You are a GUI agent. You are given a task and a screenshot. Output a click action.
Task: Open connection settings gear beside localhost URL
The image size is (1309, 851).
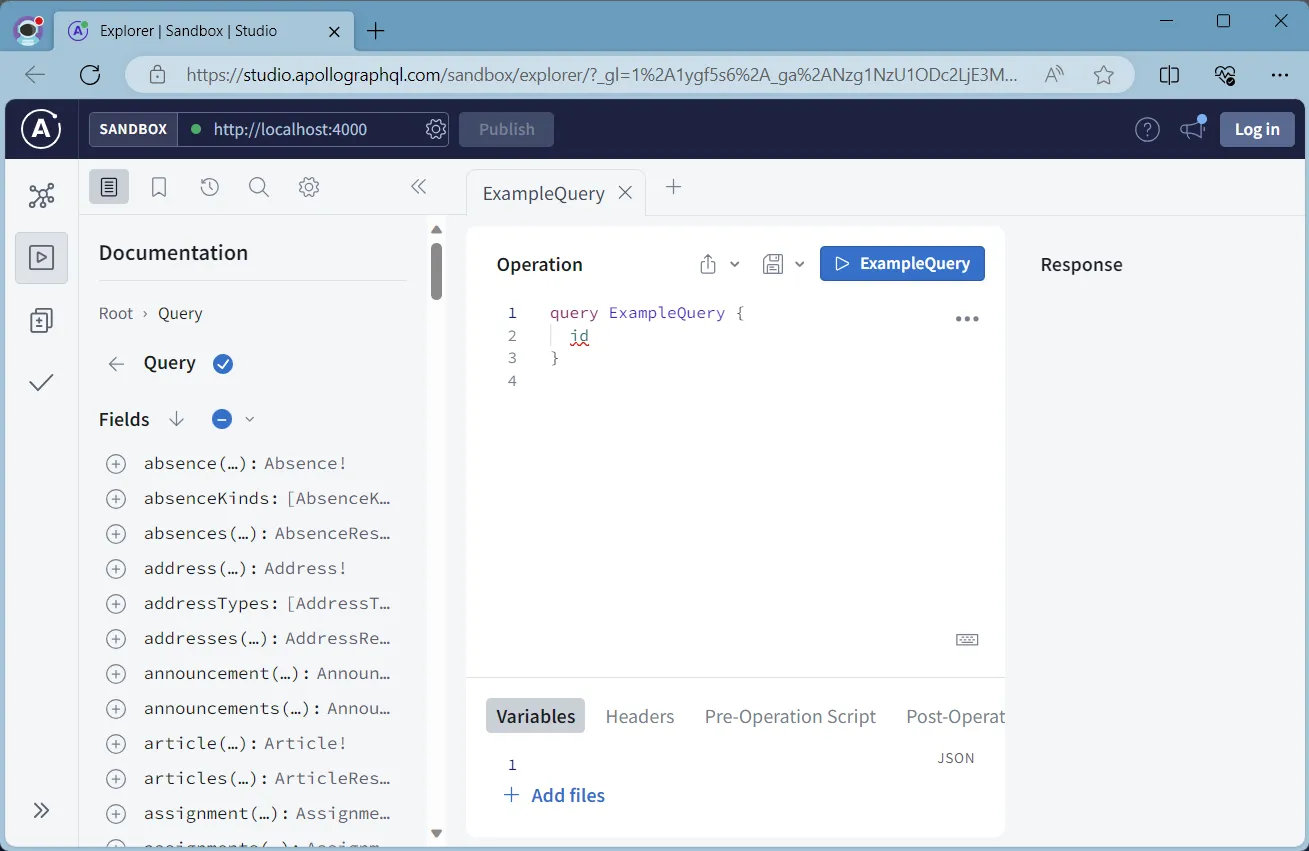coord(435,129)
